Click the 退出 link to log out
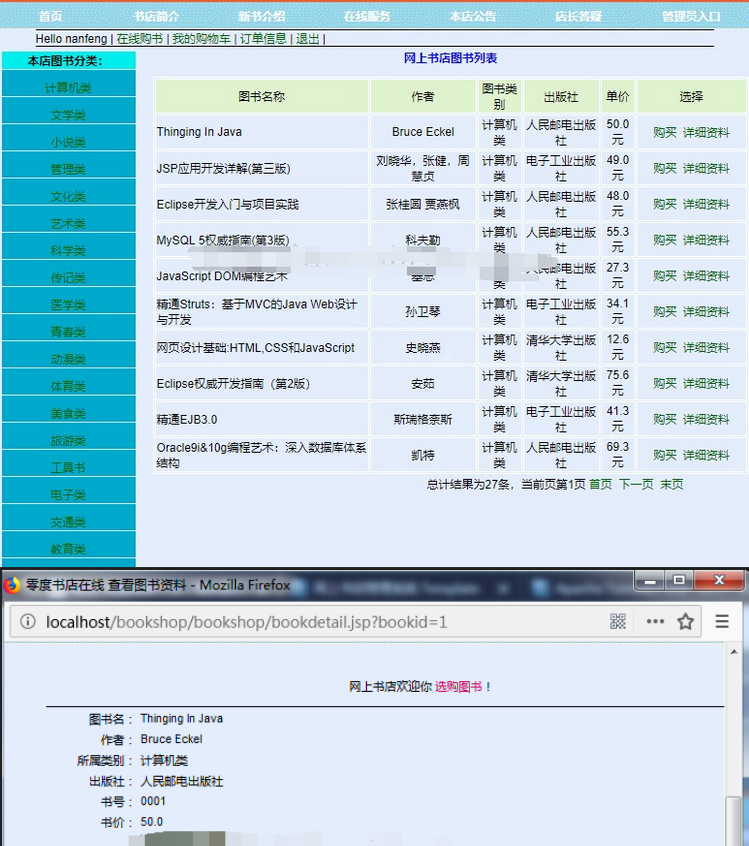Image resolution: width=749 pixels, height=846 pixels. [307, 39]
